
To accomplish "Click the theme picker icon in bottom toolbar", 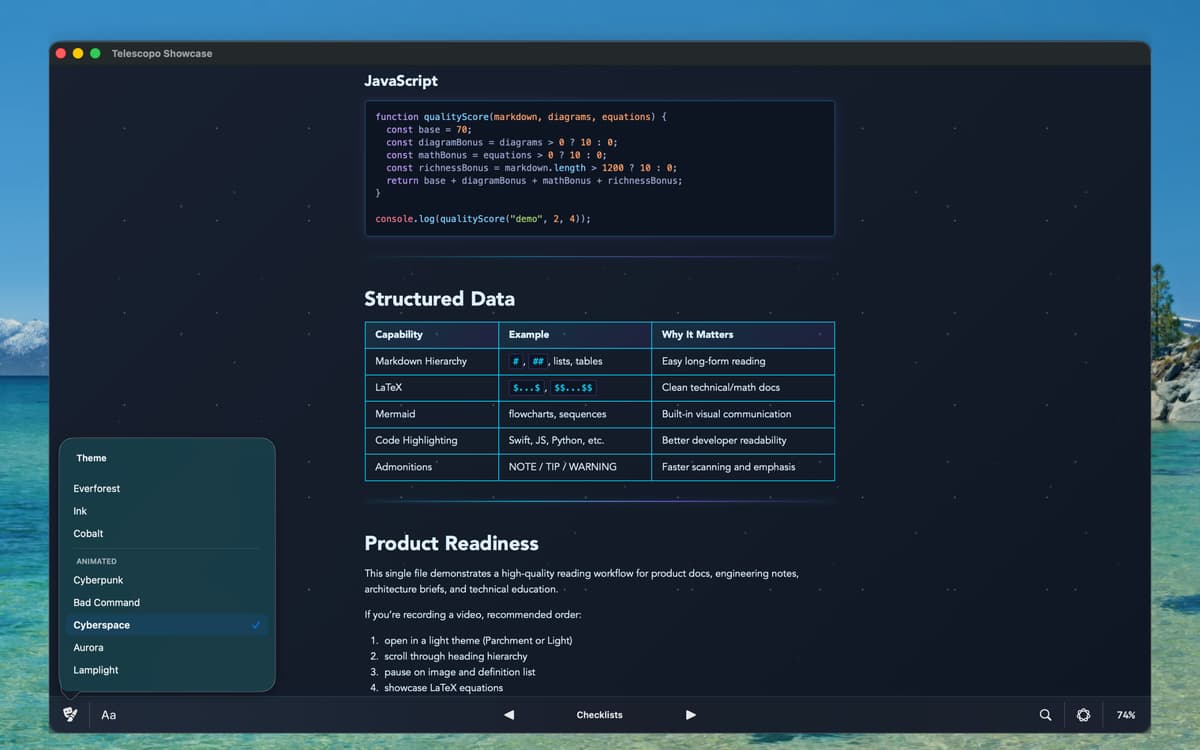I will point(69,714).
